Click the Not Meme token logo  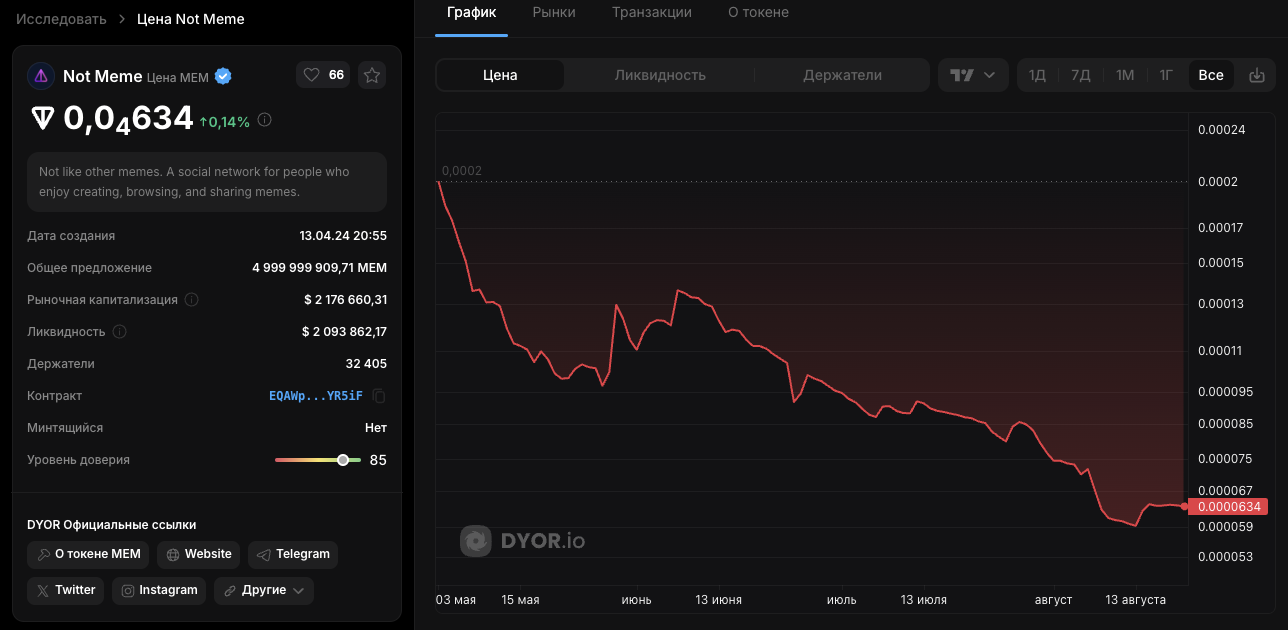point(41,75)
